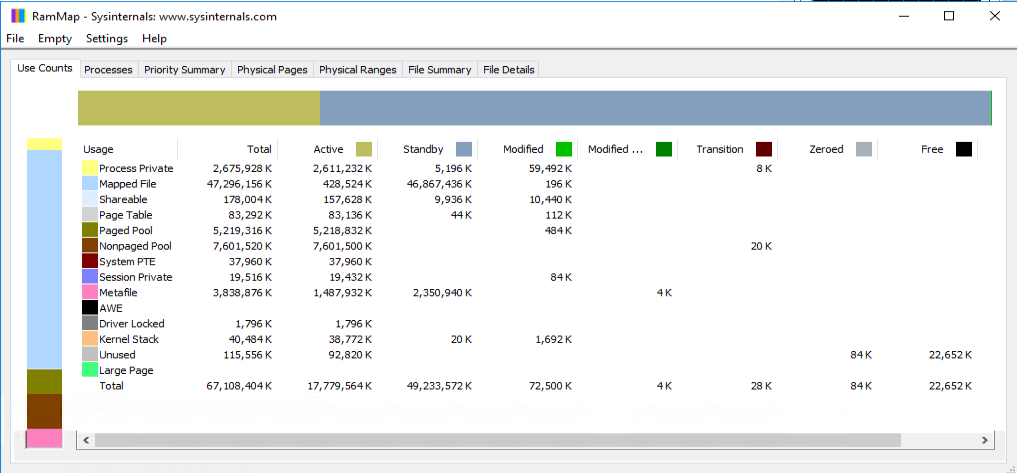The image size is (1017, 473).
Task: Switch to the Processes tab
Action: [108, 69]
